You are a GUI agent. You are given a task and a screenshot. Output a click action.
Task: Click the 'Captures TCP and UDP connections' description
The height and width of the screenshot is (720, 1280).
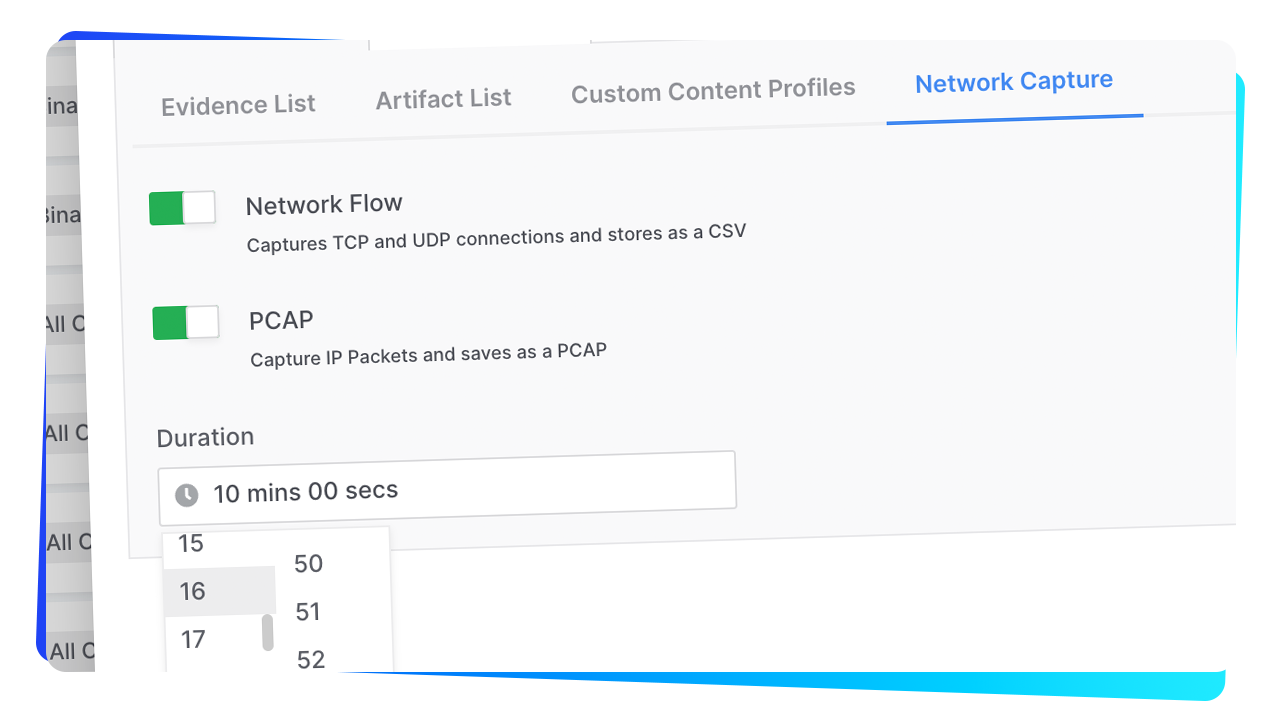point(496,238)
